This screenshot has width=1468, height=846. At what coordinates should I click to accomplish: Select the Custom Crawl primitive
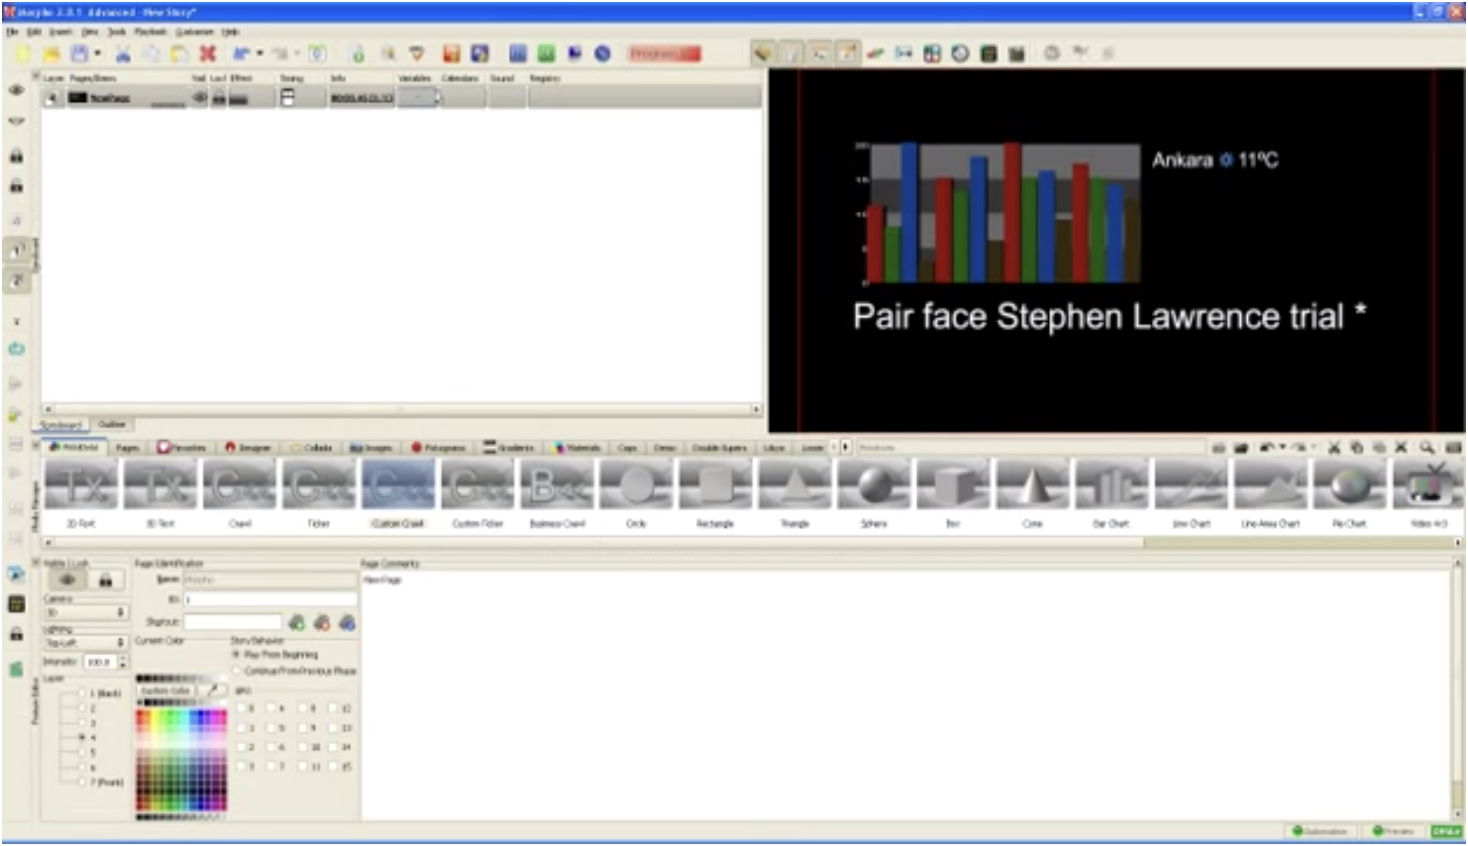(398, 494)
